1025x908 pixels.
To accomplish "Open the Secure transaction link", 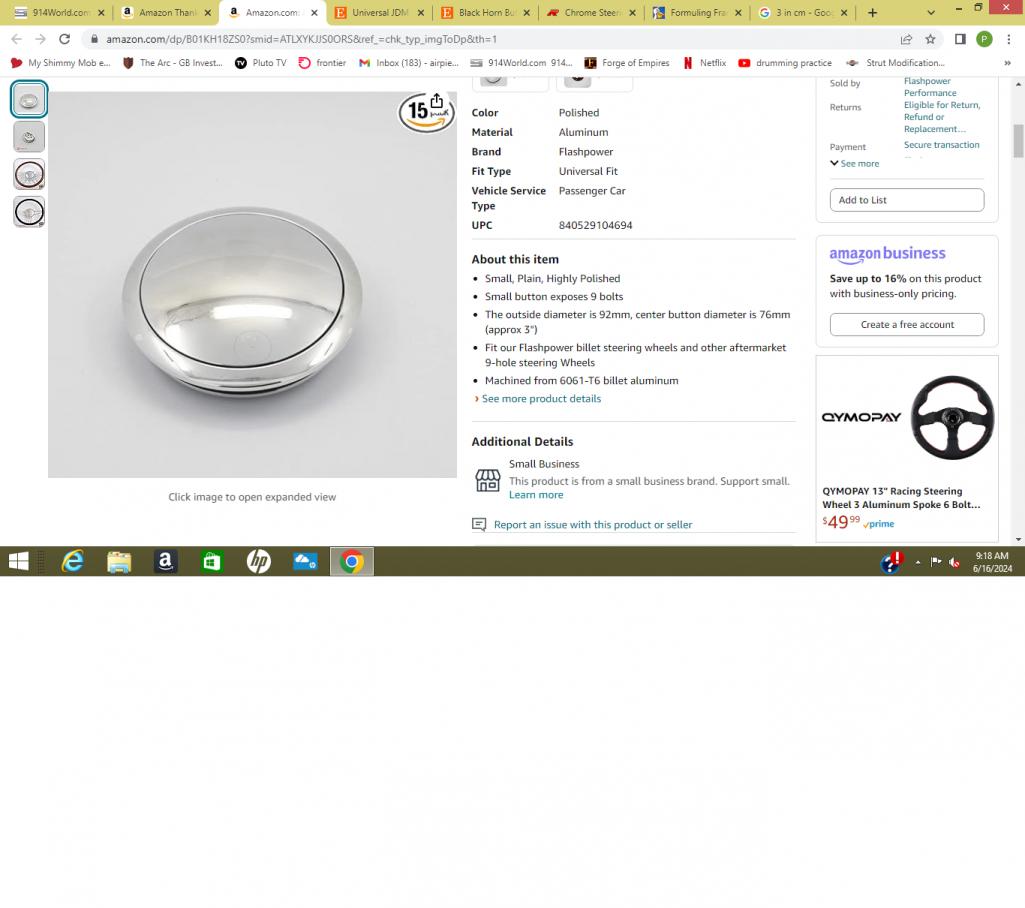I will [941, 145].
